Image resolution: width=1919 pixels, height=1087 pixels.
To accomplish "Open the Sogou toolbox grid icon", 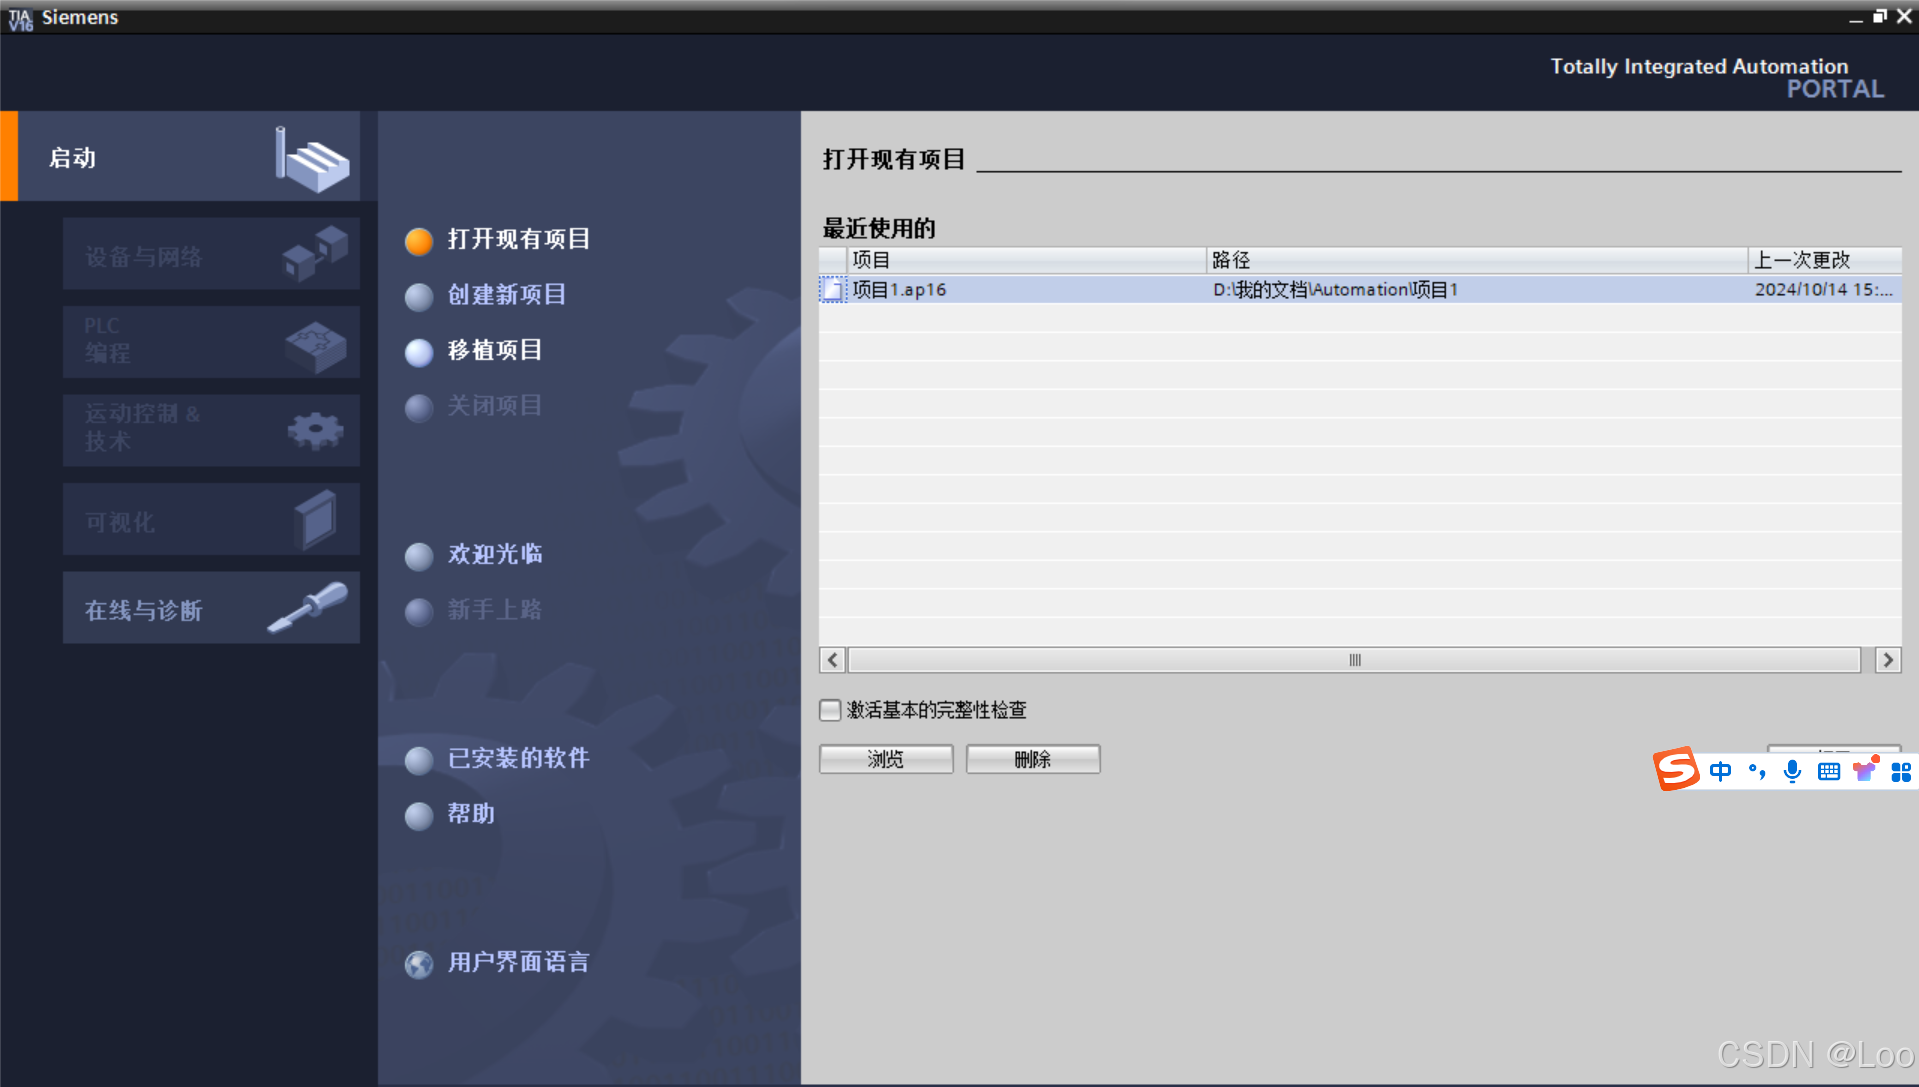I will 1901,771.
